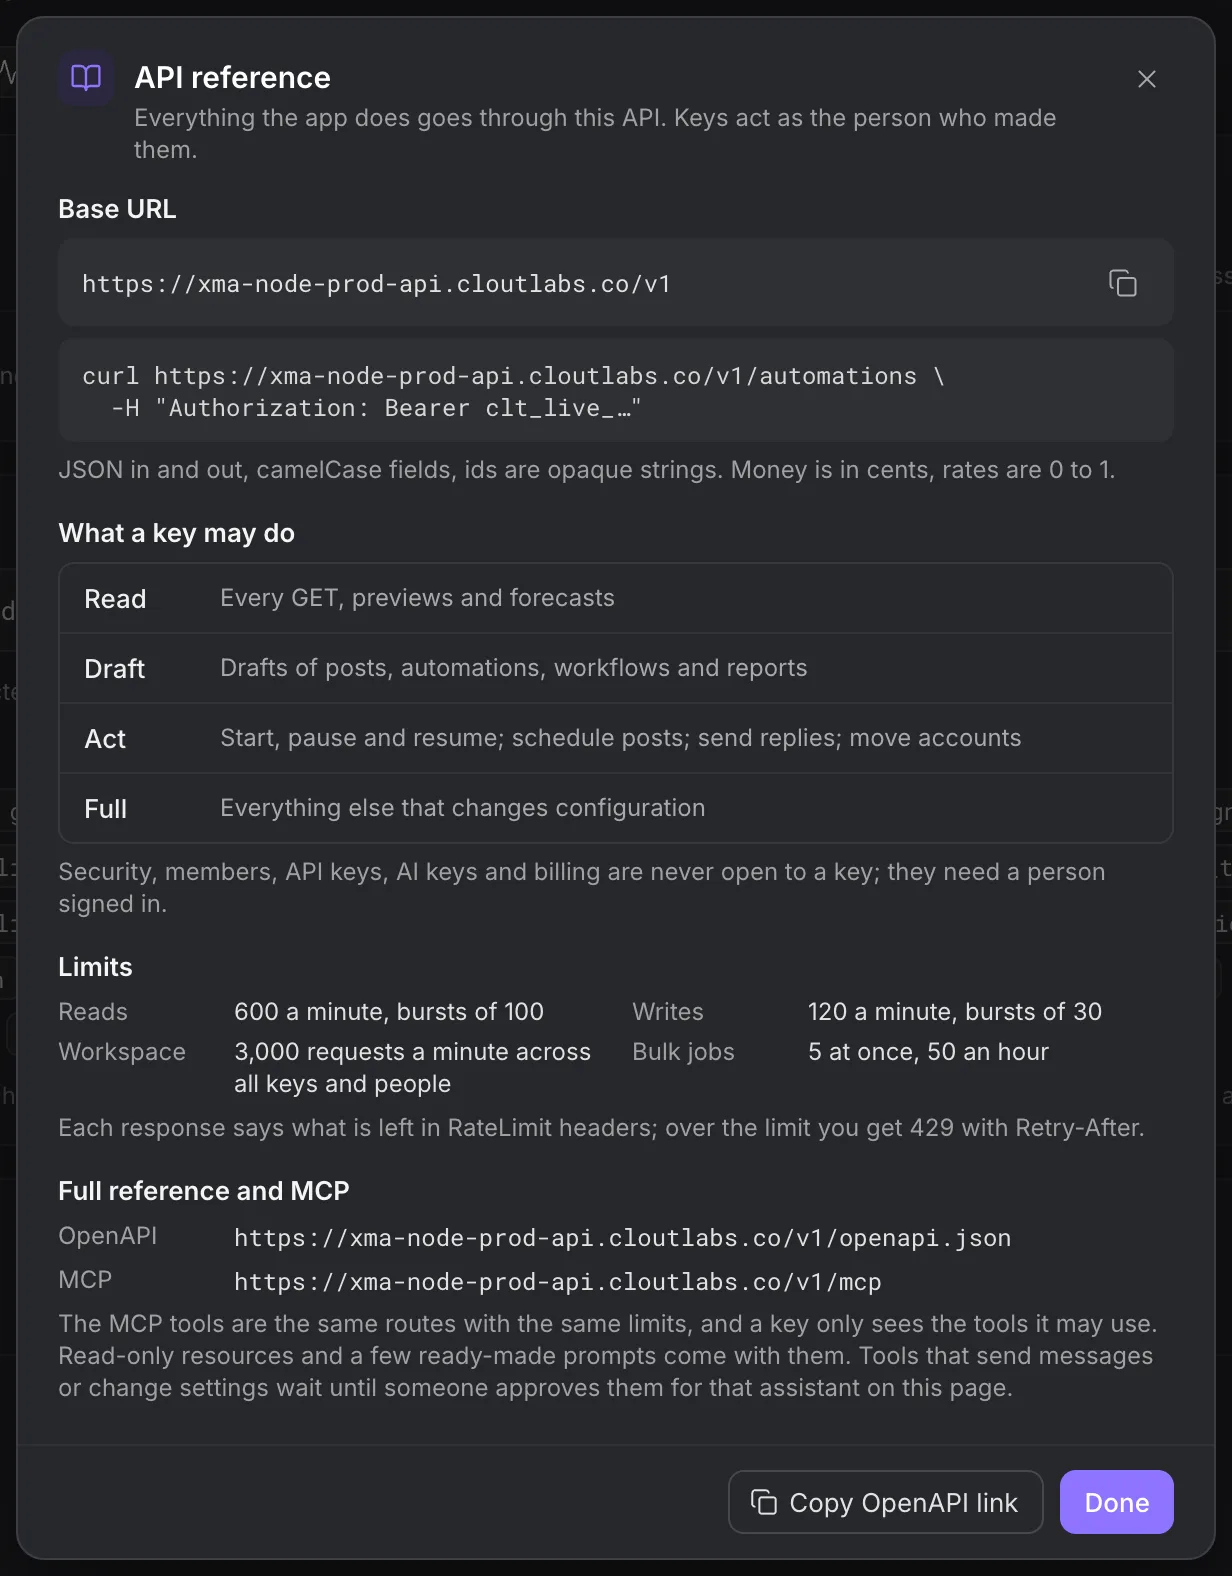Screen dimensions: 1232x1576
Task: Click the 'MCP' label
Action: [x=85, y=1280]
